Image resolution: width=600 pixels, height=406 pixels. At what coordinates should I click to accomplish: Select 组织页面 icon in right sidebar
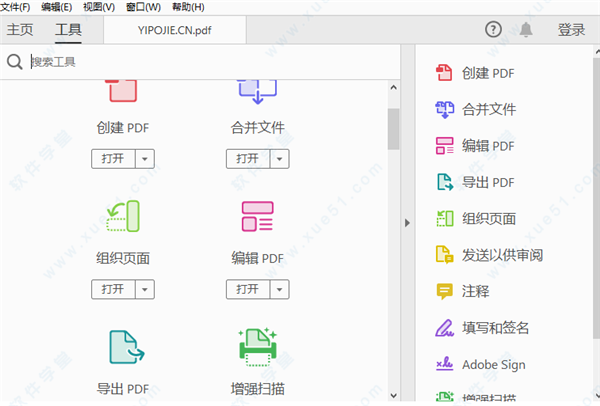[445, 218]
